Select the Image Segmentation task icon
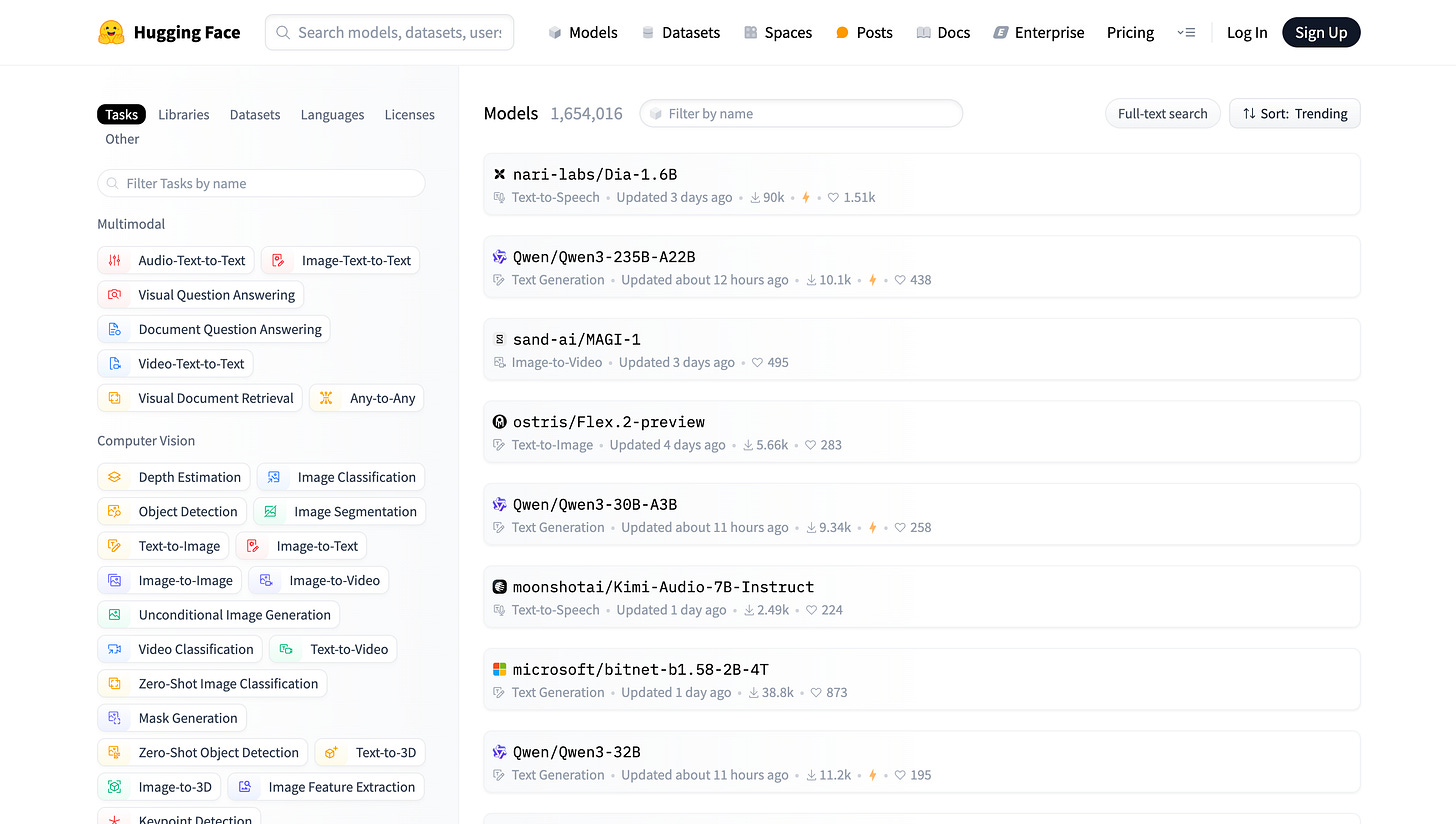Image resolution: width=1456 pixels, height=824 pixels. tap(270, 511)
